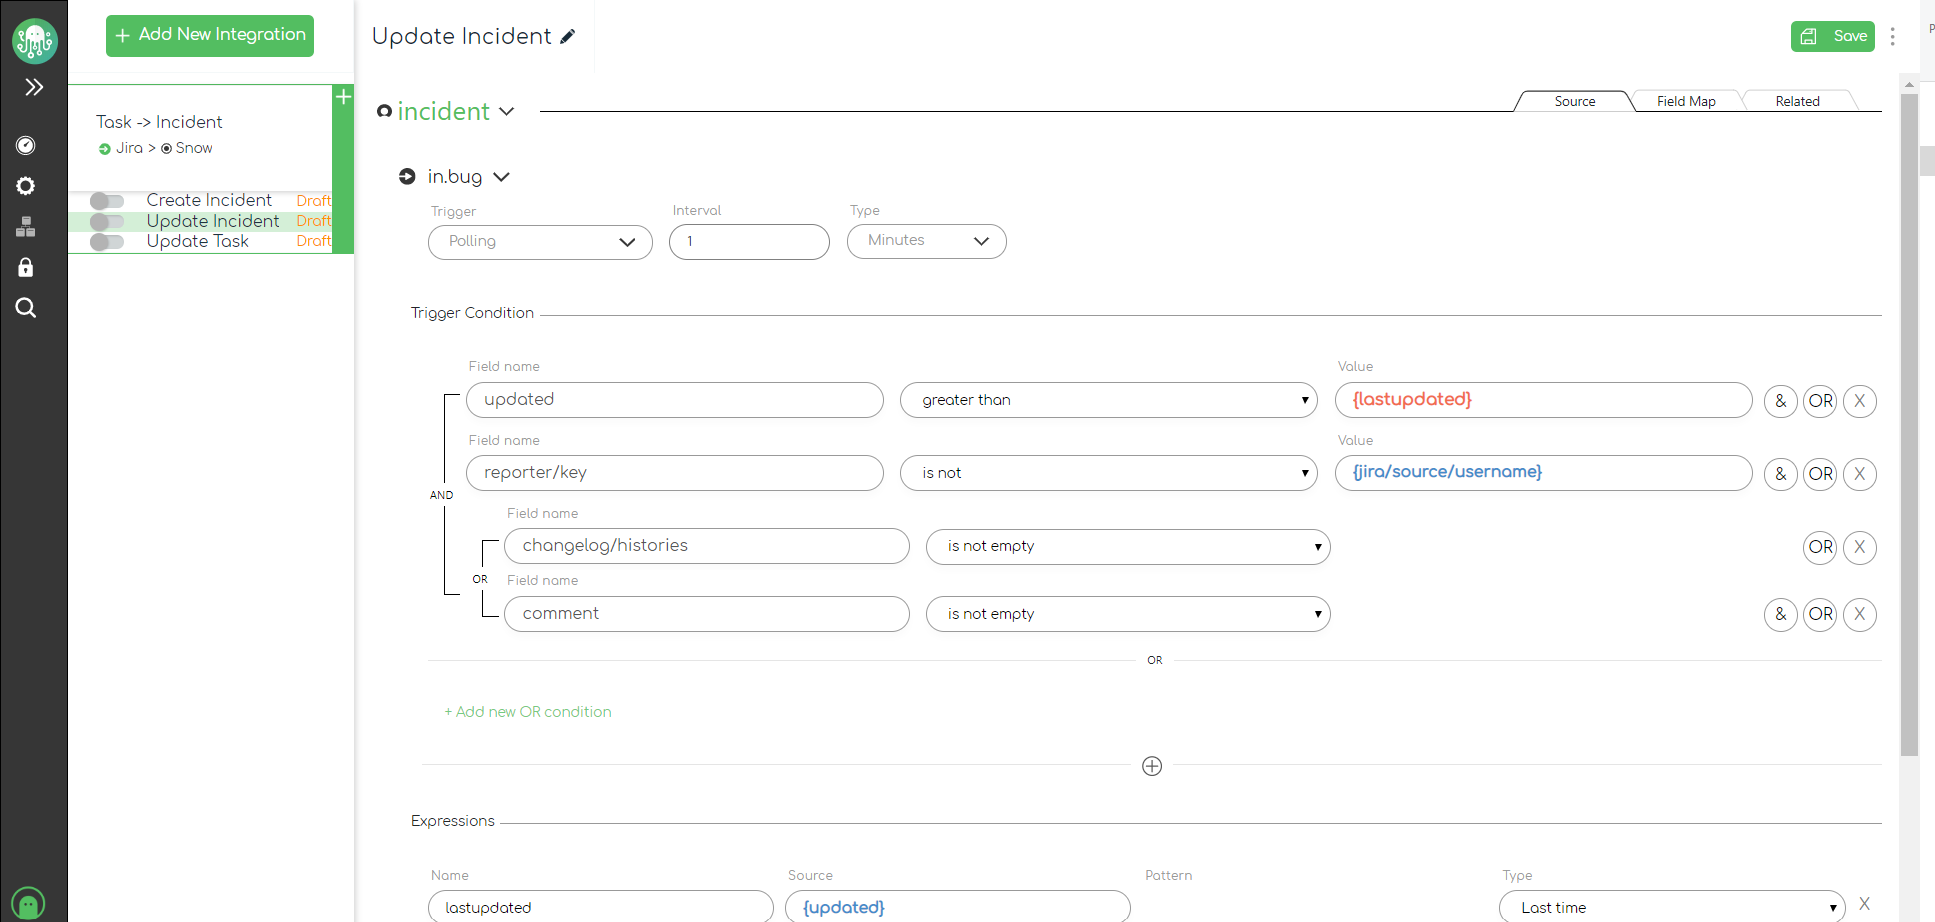The image size is (1935, 922).
Task: Switch to the Related tab
Action: tap(1797, 101)
